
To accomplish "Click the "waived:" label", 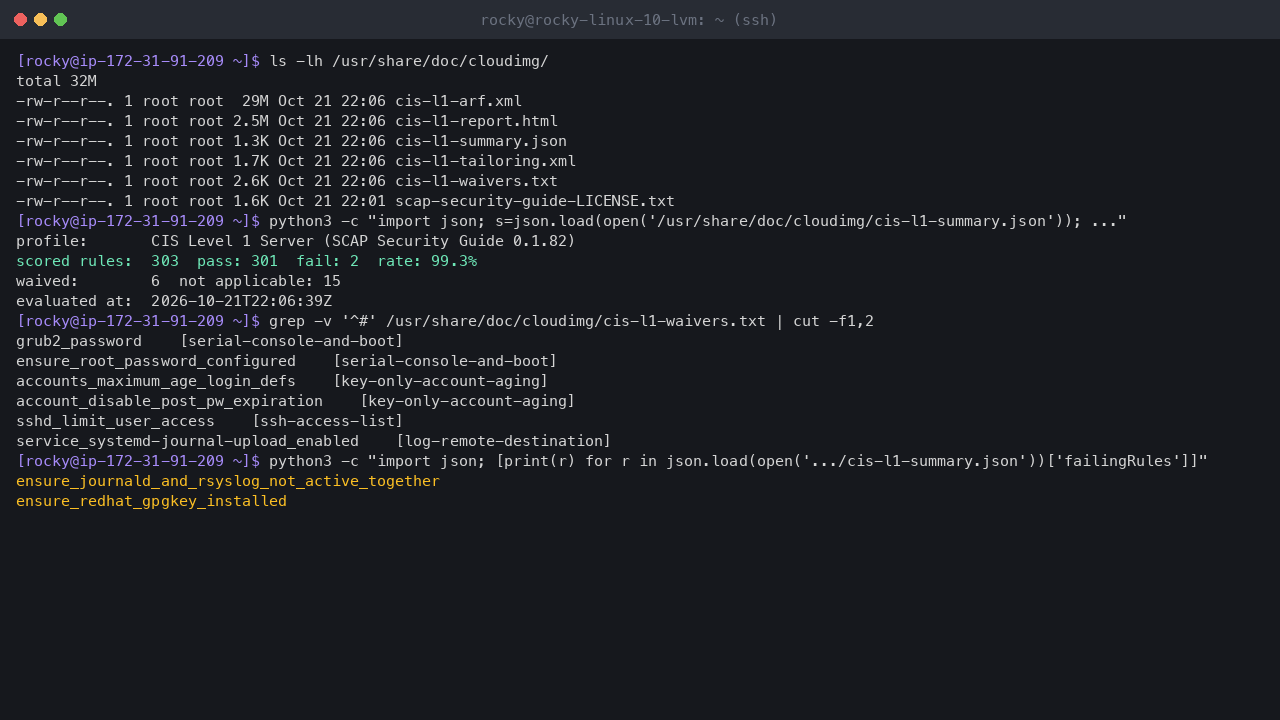I will (47, 281).
